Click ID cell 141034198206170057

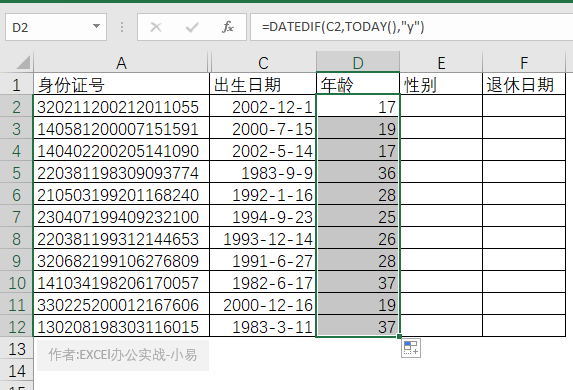[121, 282]
